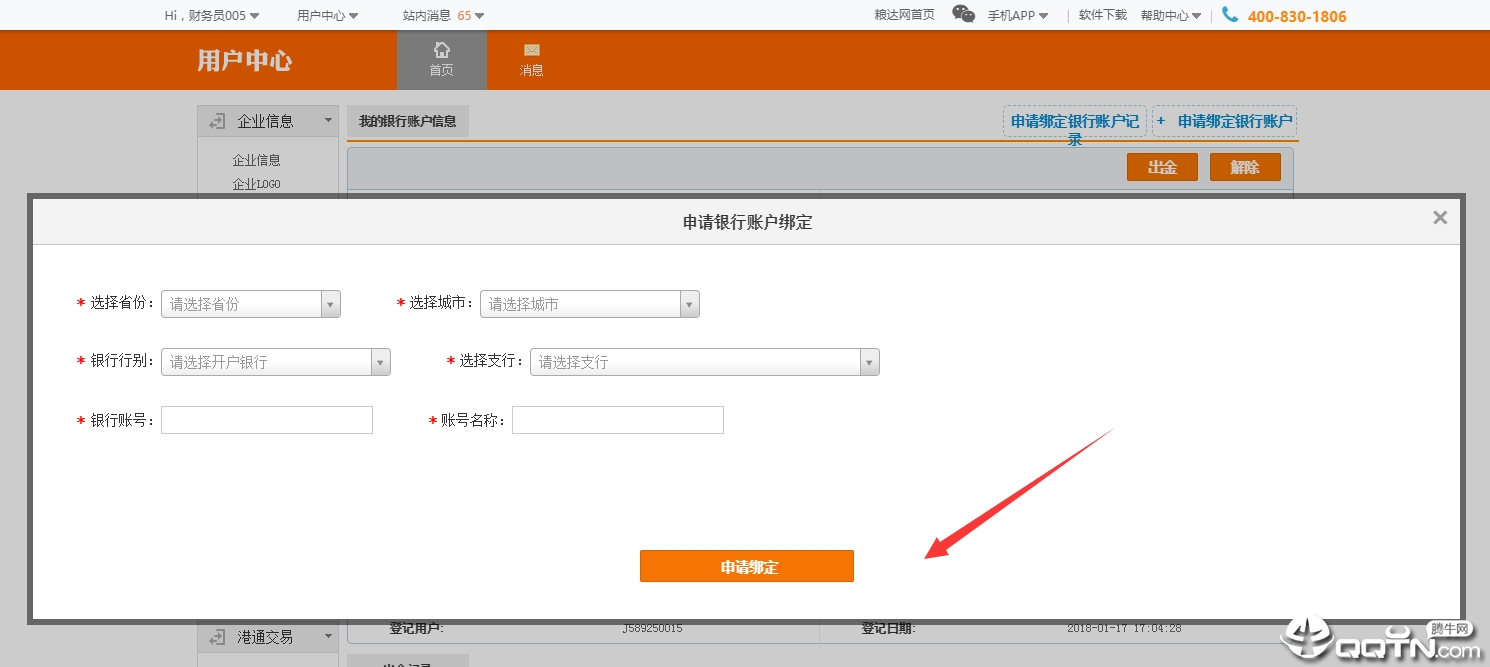Open the 手机APP dropdown menu
1490x667 pixels.
[1017, 15]
